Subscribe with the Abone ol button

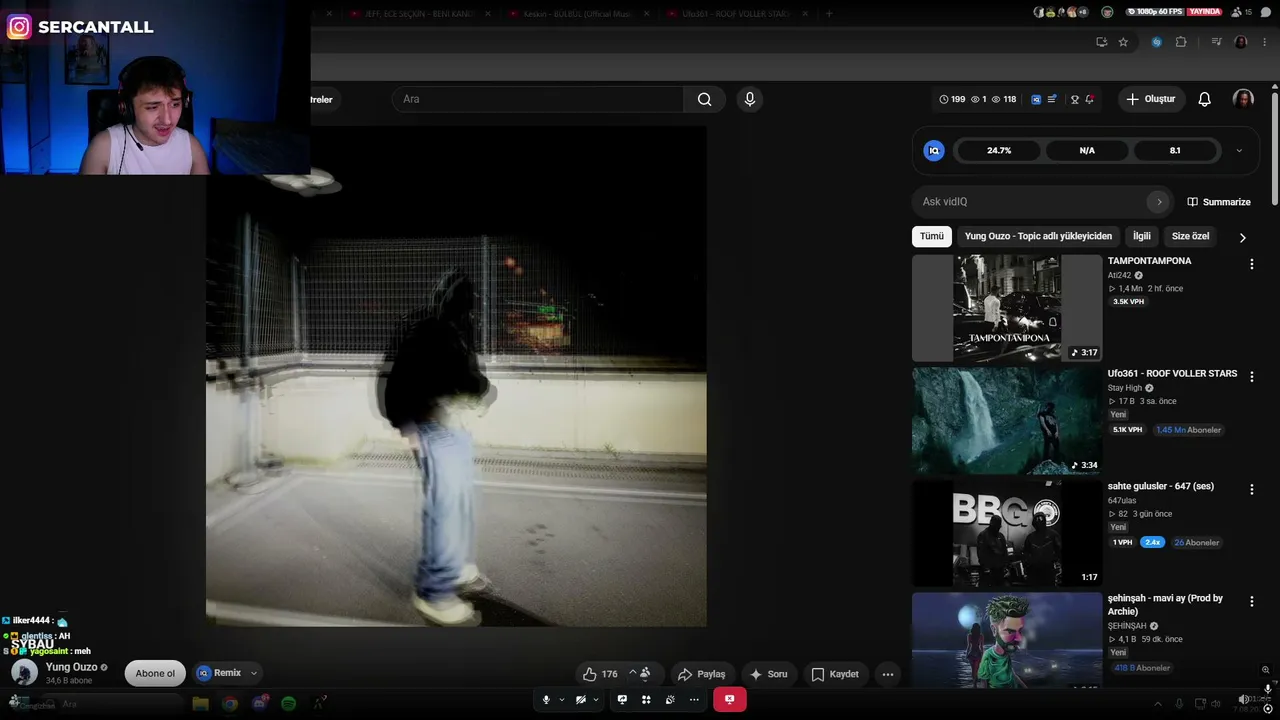click(155, 673)
